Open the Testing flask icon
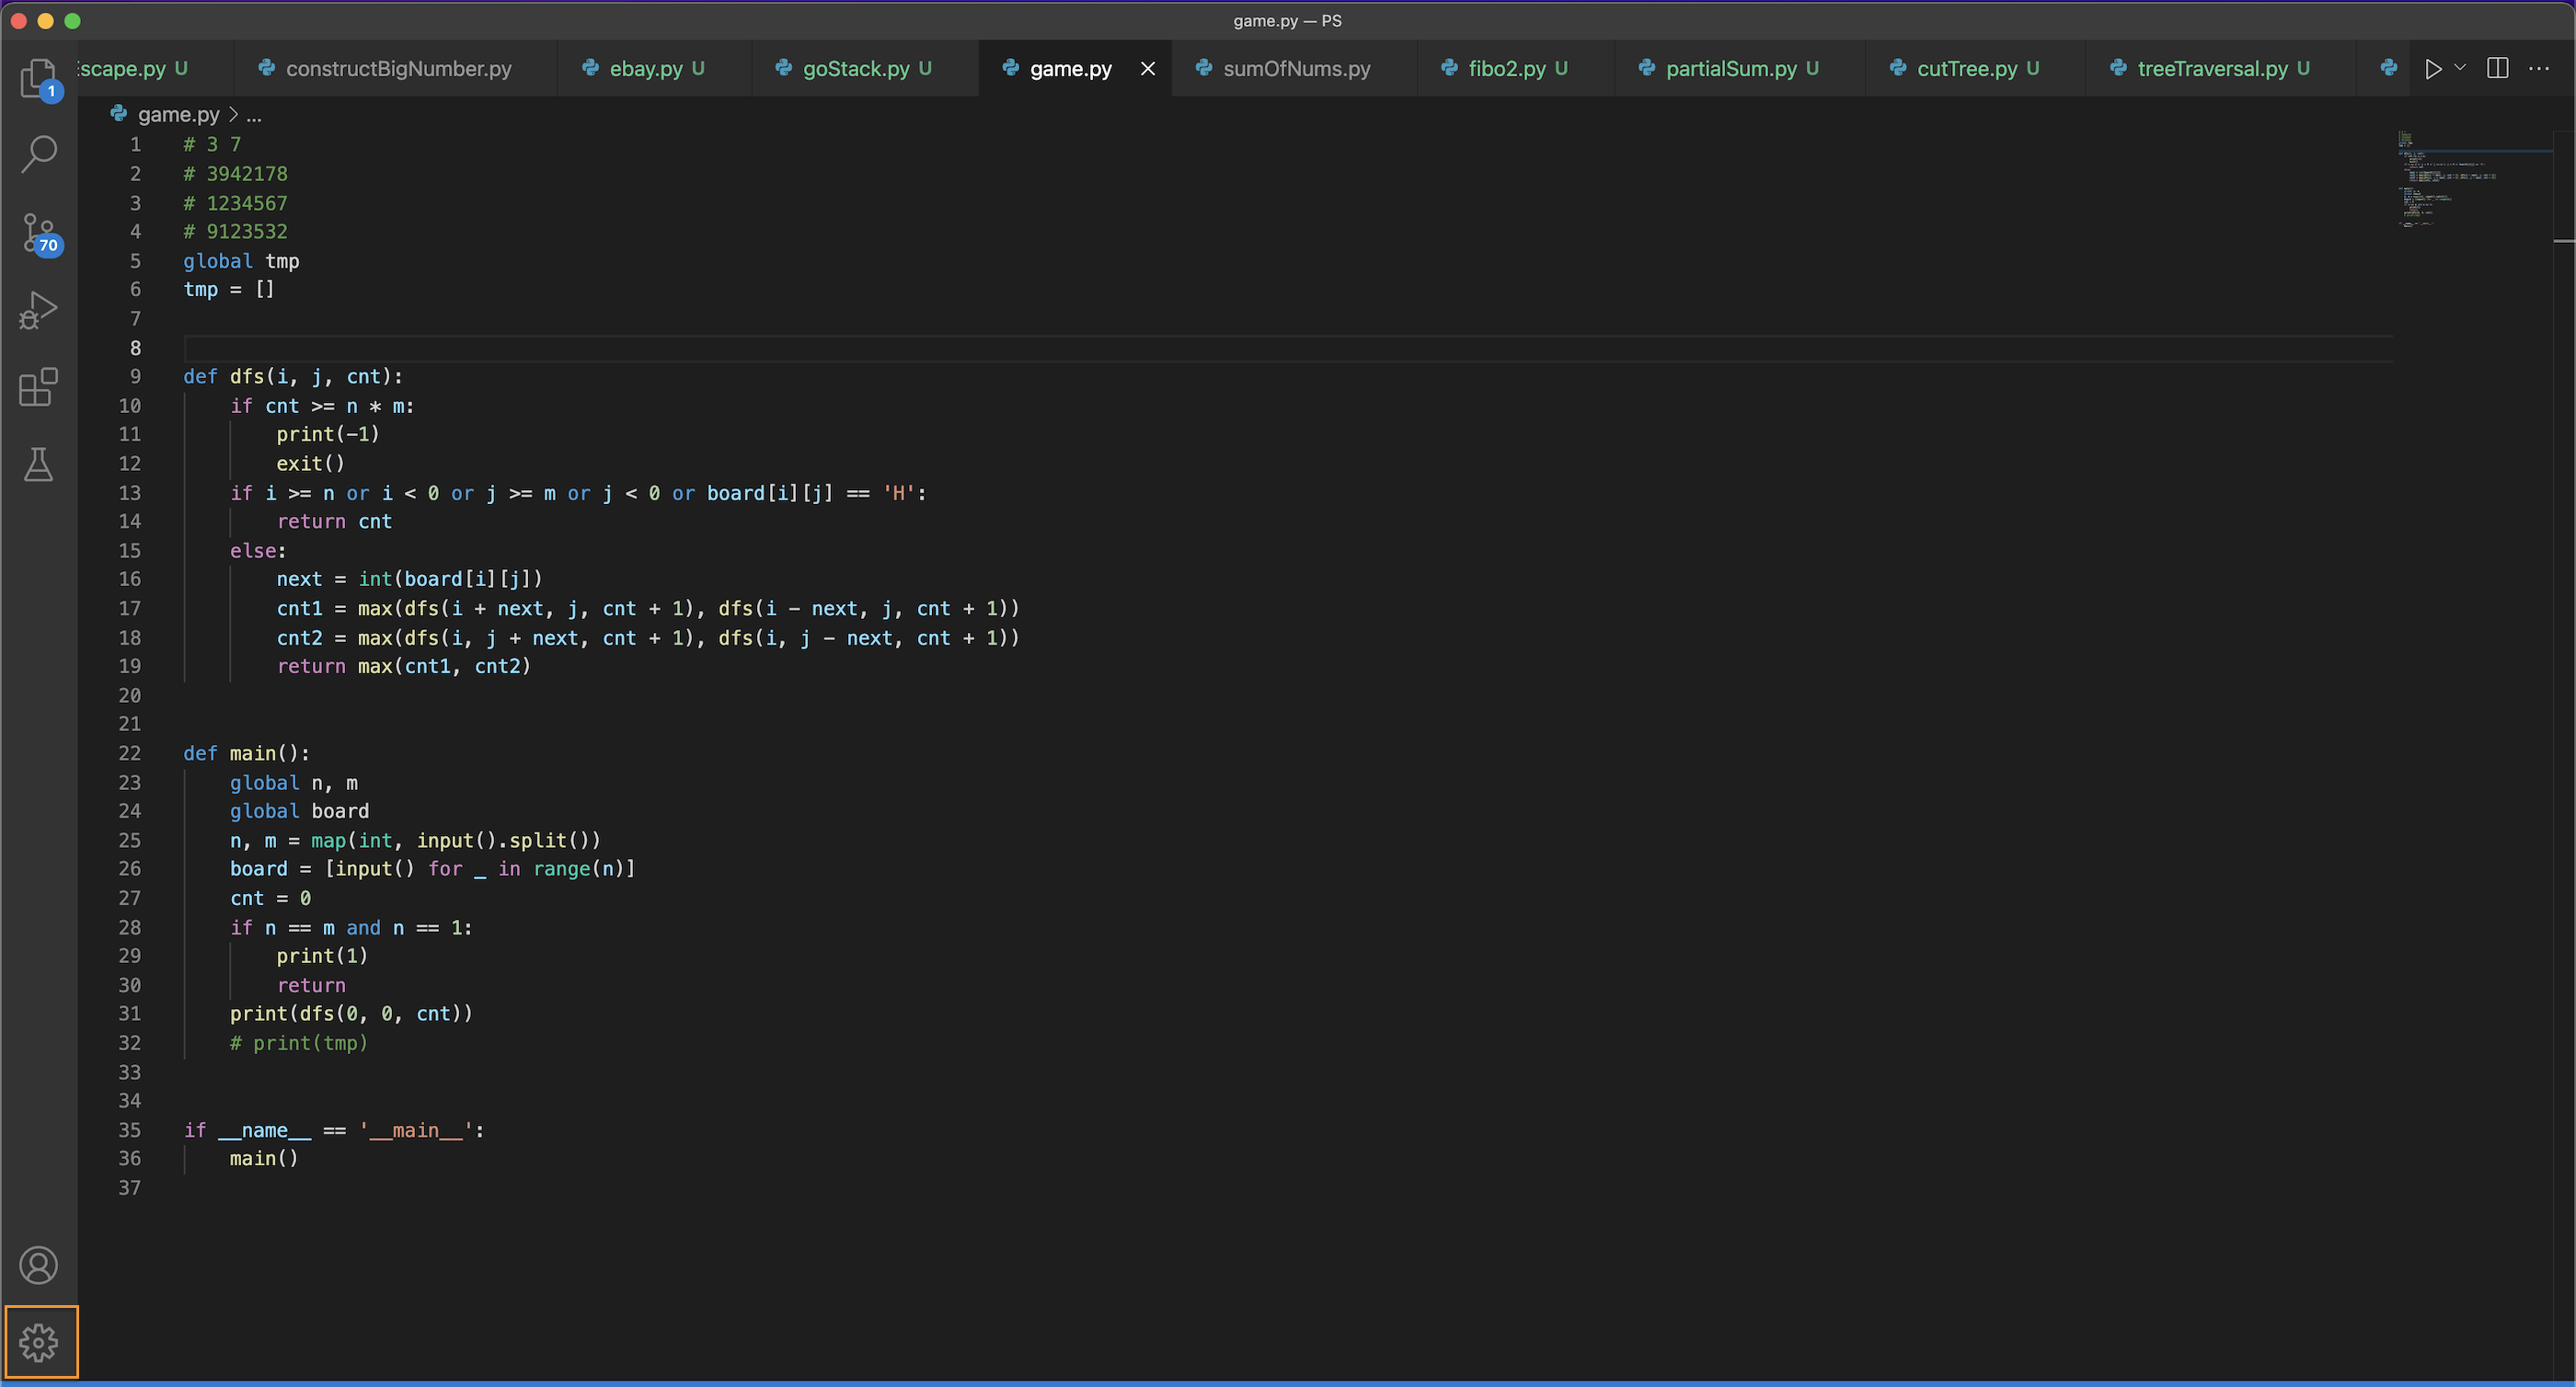Screen dimensions: 2576x1387 coord(38,464)
